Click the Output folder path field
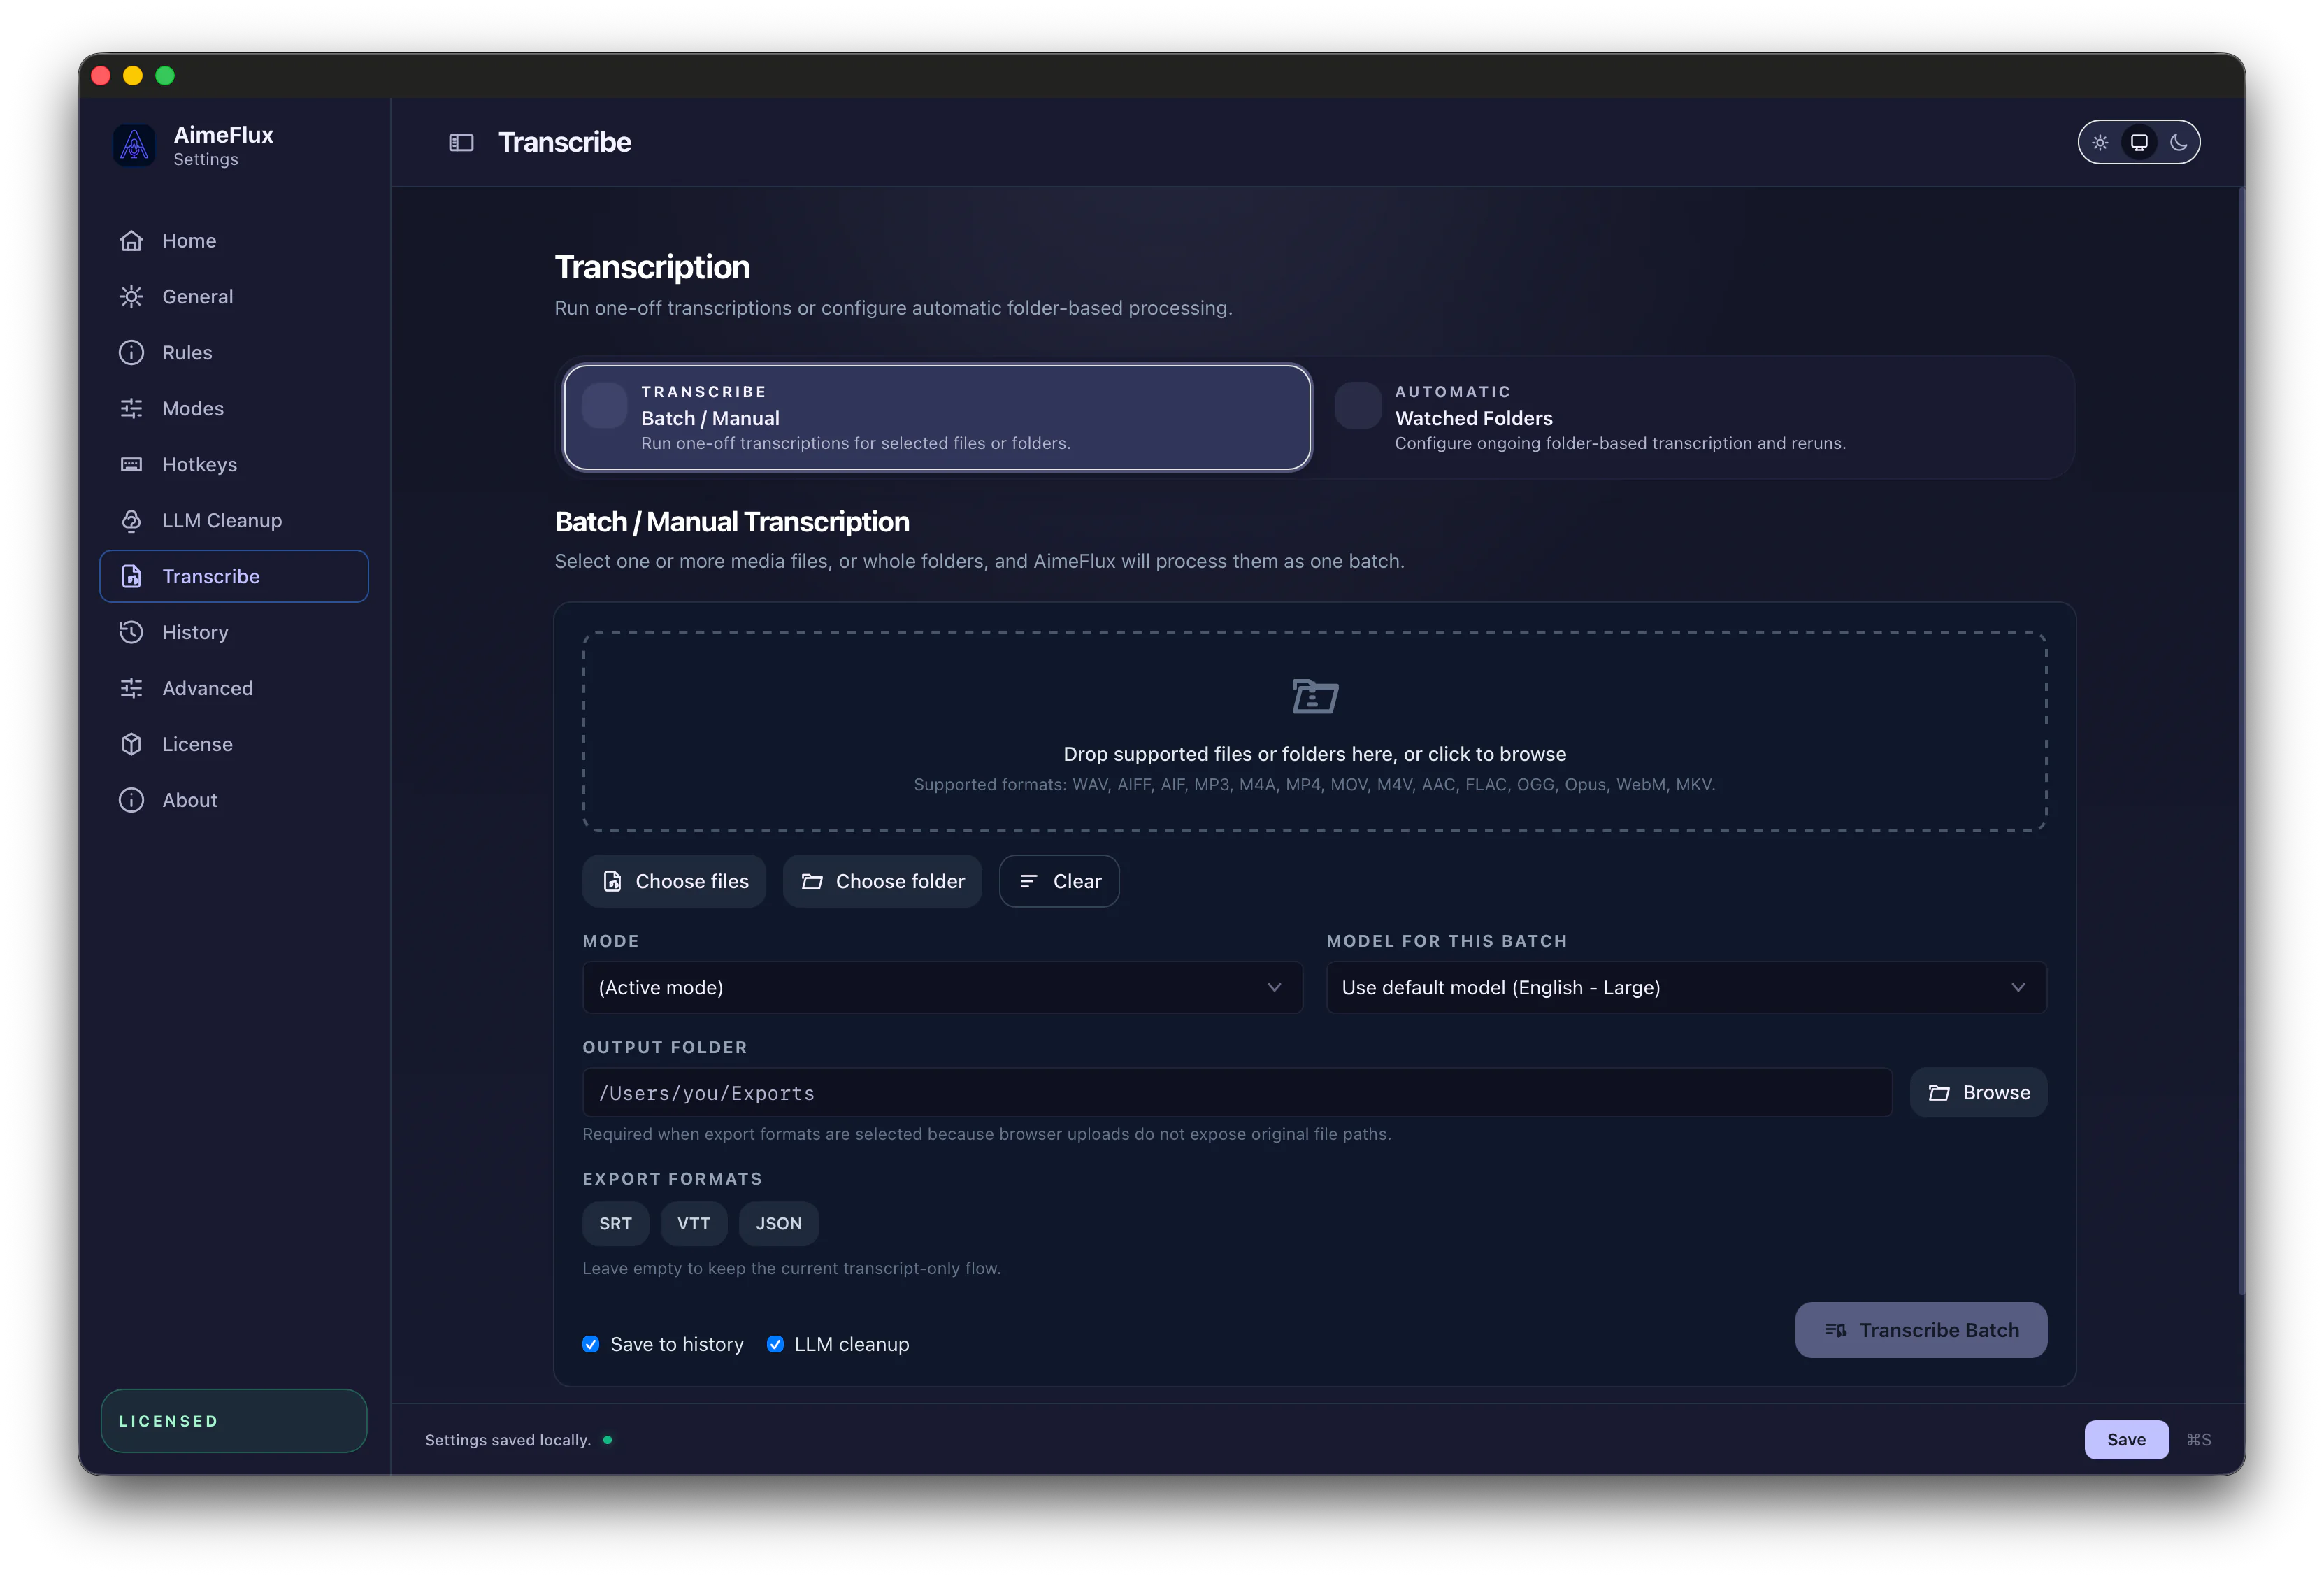2324x1579 pixels. (1237, 1093)
